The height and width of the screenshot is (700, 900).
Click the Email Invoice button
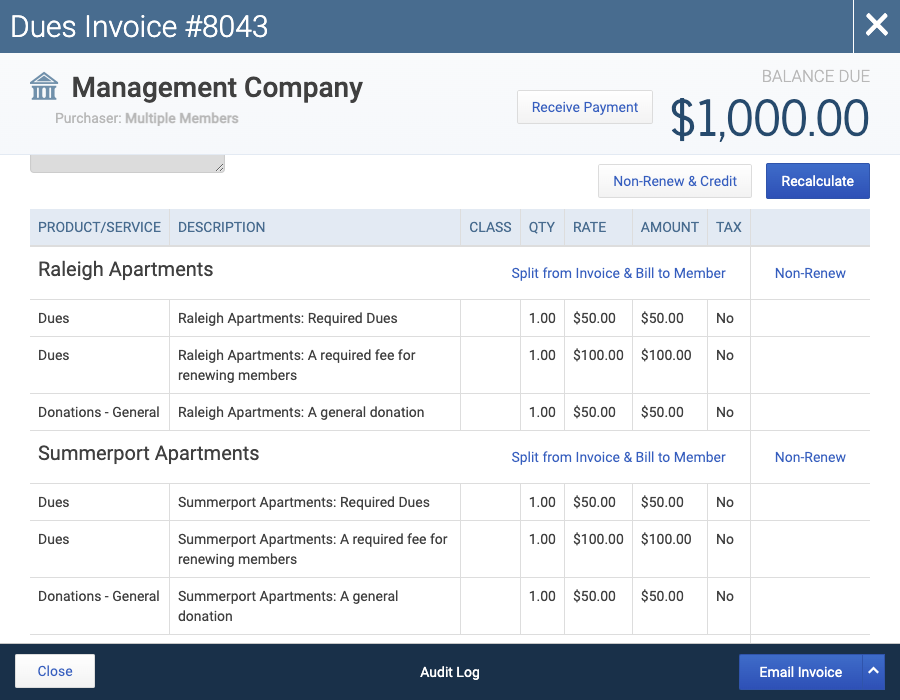pyautogui.click(x=800, y=672)
